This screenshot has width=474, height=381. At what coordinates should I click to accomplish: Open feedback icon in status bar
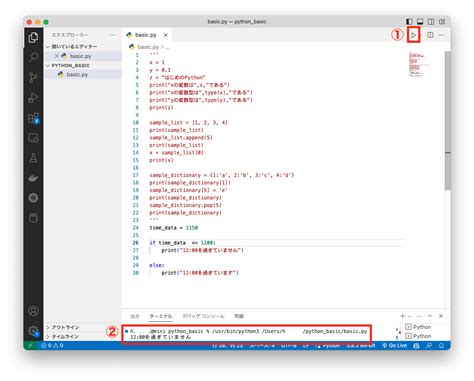(x=429, y=345)
